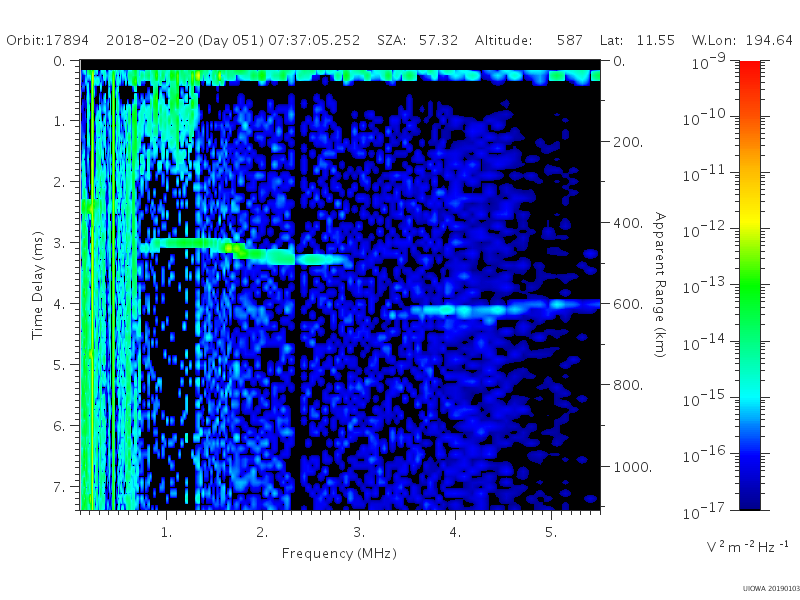Screen dimensions: 800x600
Task: Click the yellow band of the color bar
Action: coord(749,219)
